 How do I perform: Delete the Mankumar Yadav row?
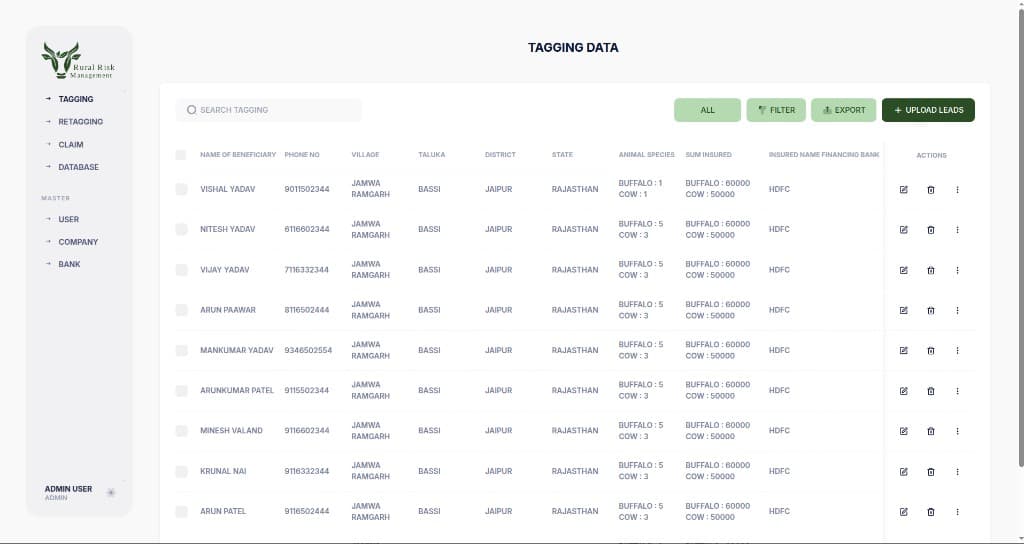pyautogui.click(x=931, y=351)
